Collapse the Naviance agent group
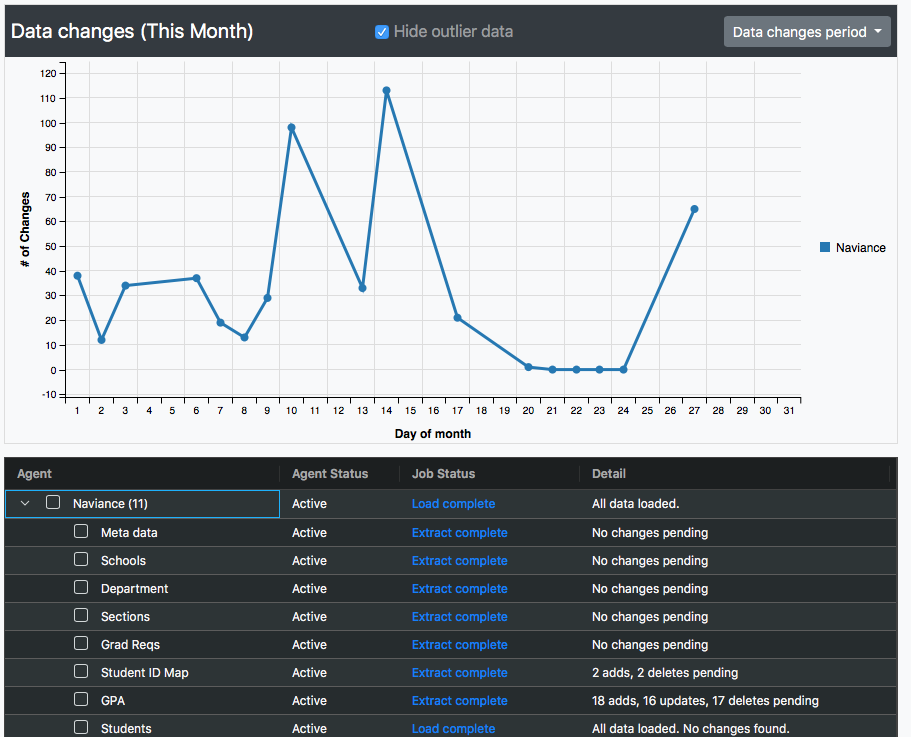911x737 pixels. [26, 504]
